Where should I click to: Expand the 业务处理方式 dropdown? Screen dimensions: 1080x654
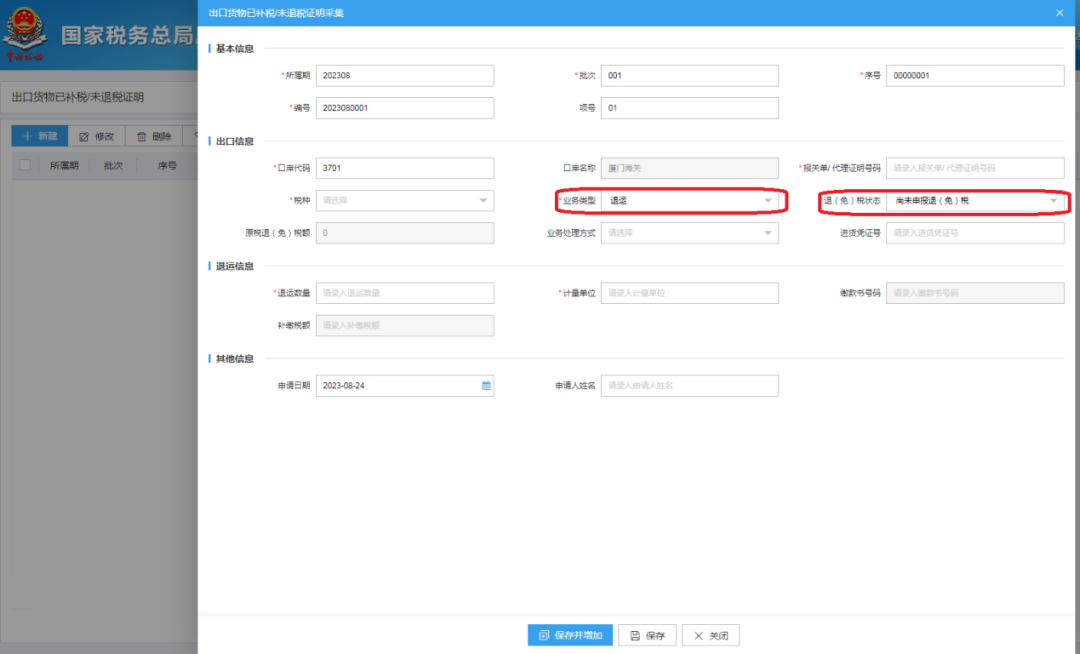pos(689,233)
